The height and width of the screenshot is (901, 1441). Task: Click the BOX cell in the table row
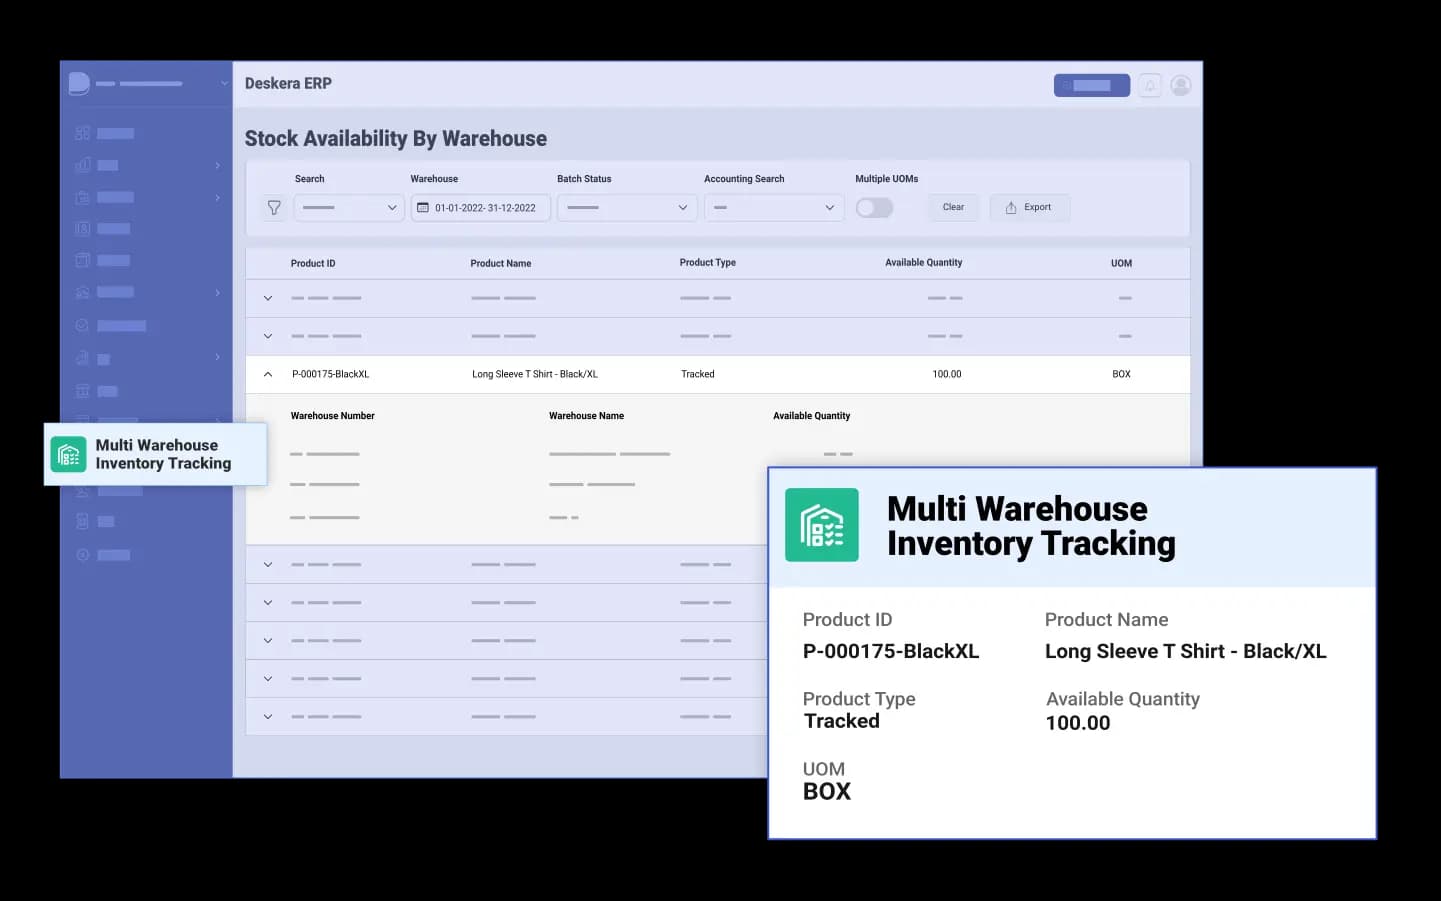(1122, 374)
